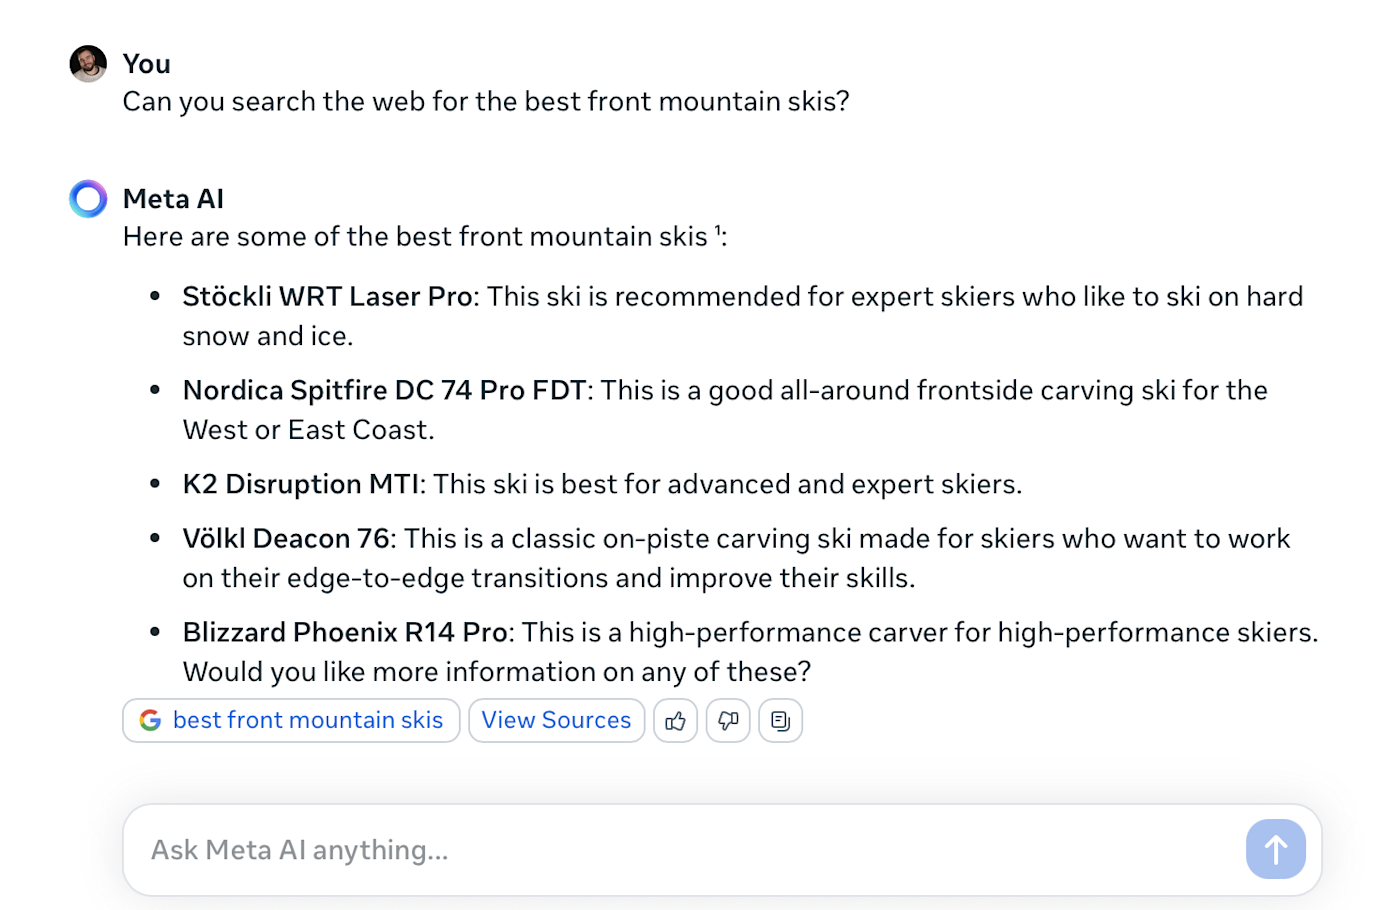
Task: Click the Blizzard Phoenix R14 Pro bold text
Action: click(x=345, y=632)
